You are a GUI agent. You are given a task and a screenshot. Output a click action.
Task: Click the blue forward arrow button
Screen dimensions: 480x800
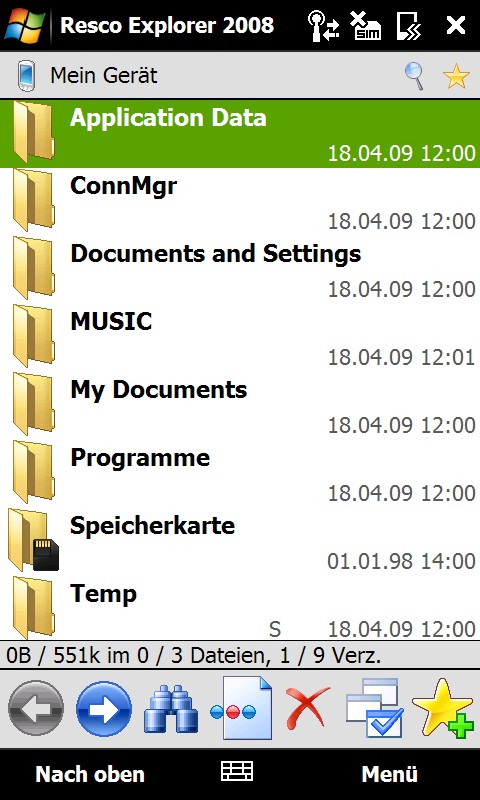(x=104, y=708)
